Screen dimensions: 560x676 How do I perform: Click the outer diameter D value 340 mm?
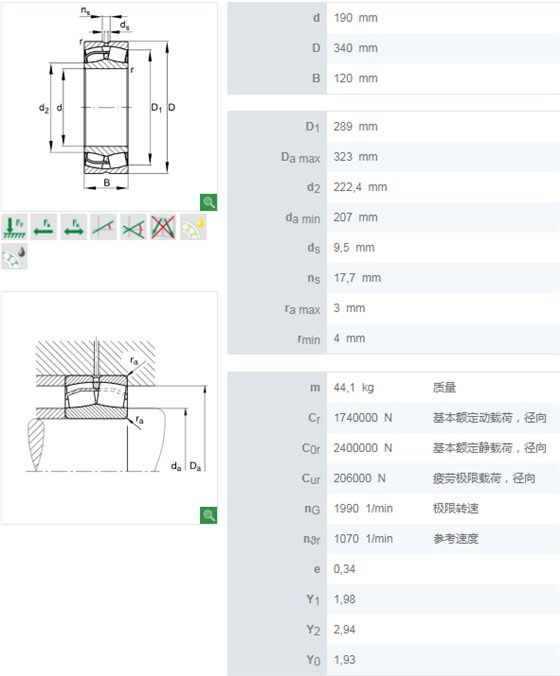click(355, 48)
